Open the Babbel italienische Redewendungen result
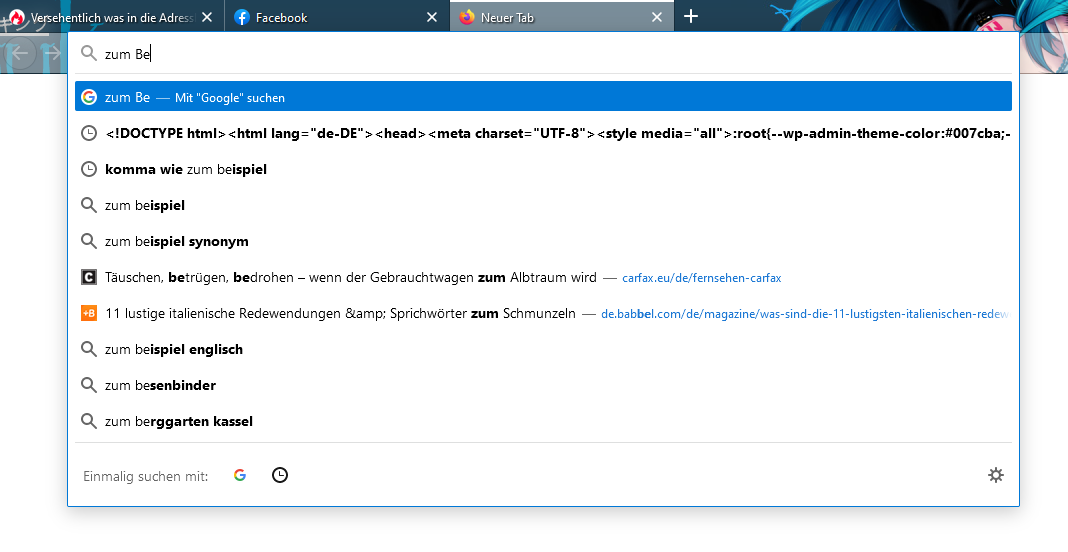Image resolution: width=1068 pixels, height=552 pixels. point(340,313)
